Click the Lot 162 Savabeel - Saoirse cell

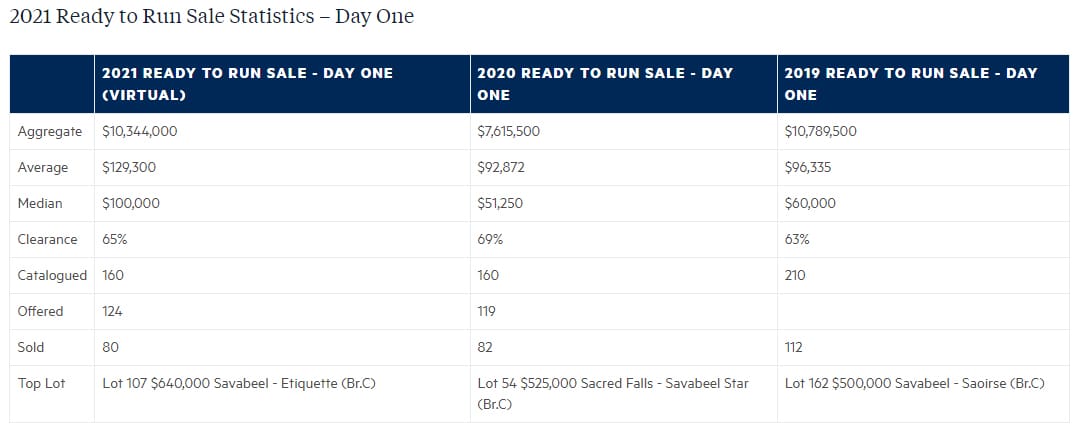coord(915,383)
